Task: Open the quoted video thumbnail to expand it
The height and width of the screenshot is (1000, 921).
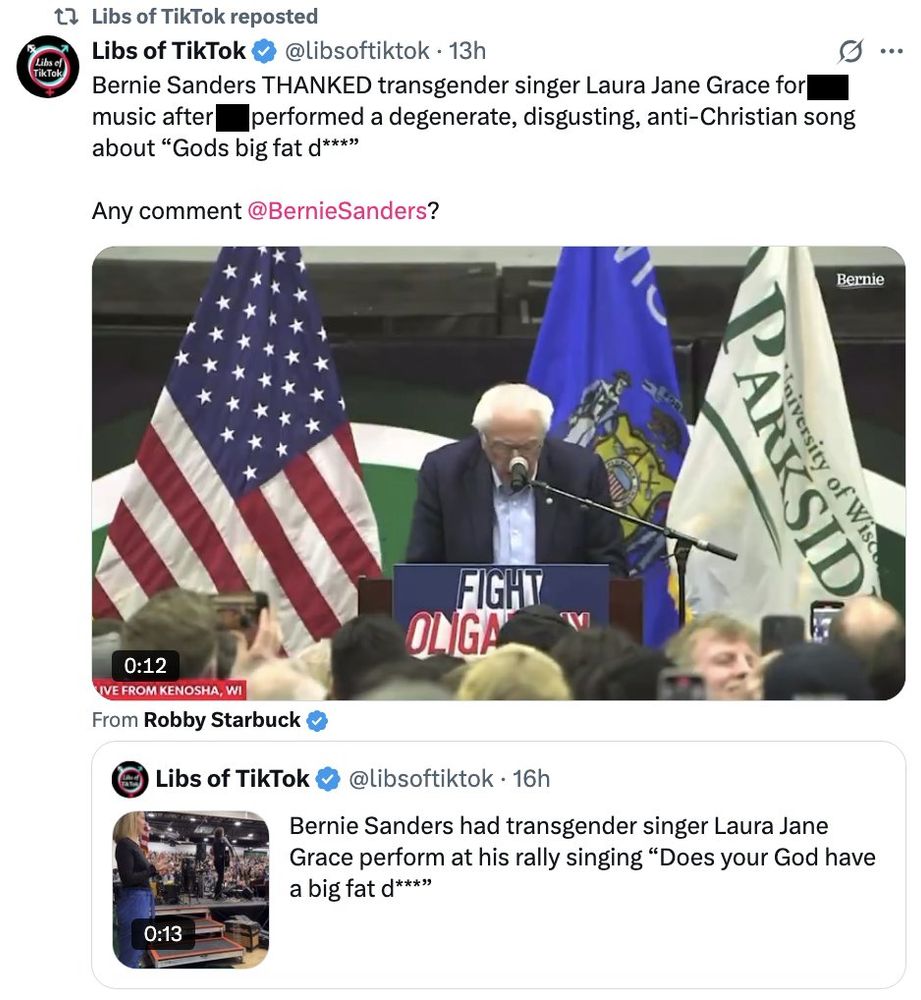Action: (190, 886)
